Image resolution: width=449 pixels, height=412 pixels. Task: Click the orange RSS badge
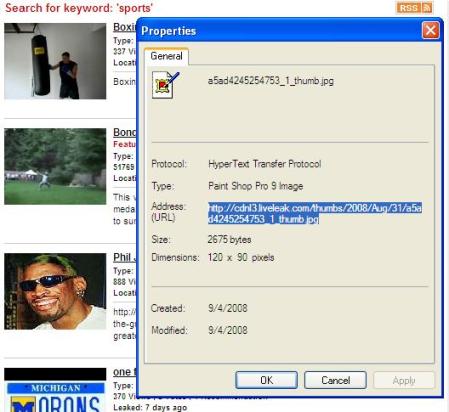[408, 8]
